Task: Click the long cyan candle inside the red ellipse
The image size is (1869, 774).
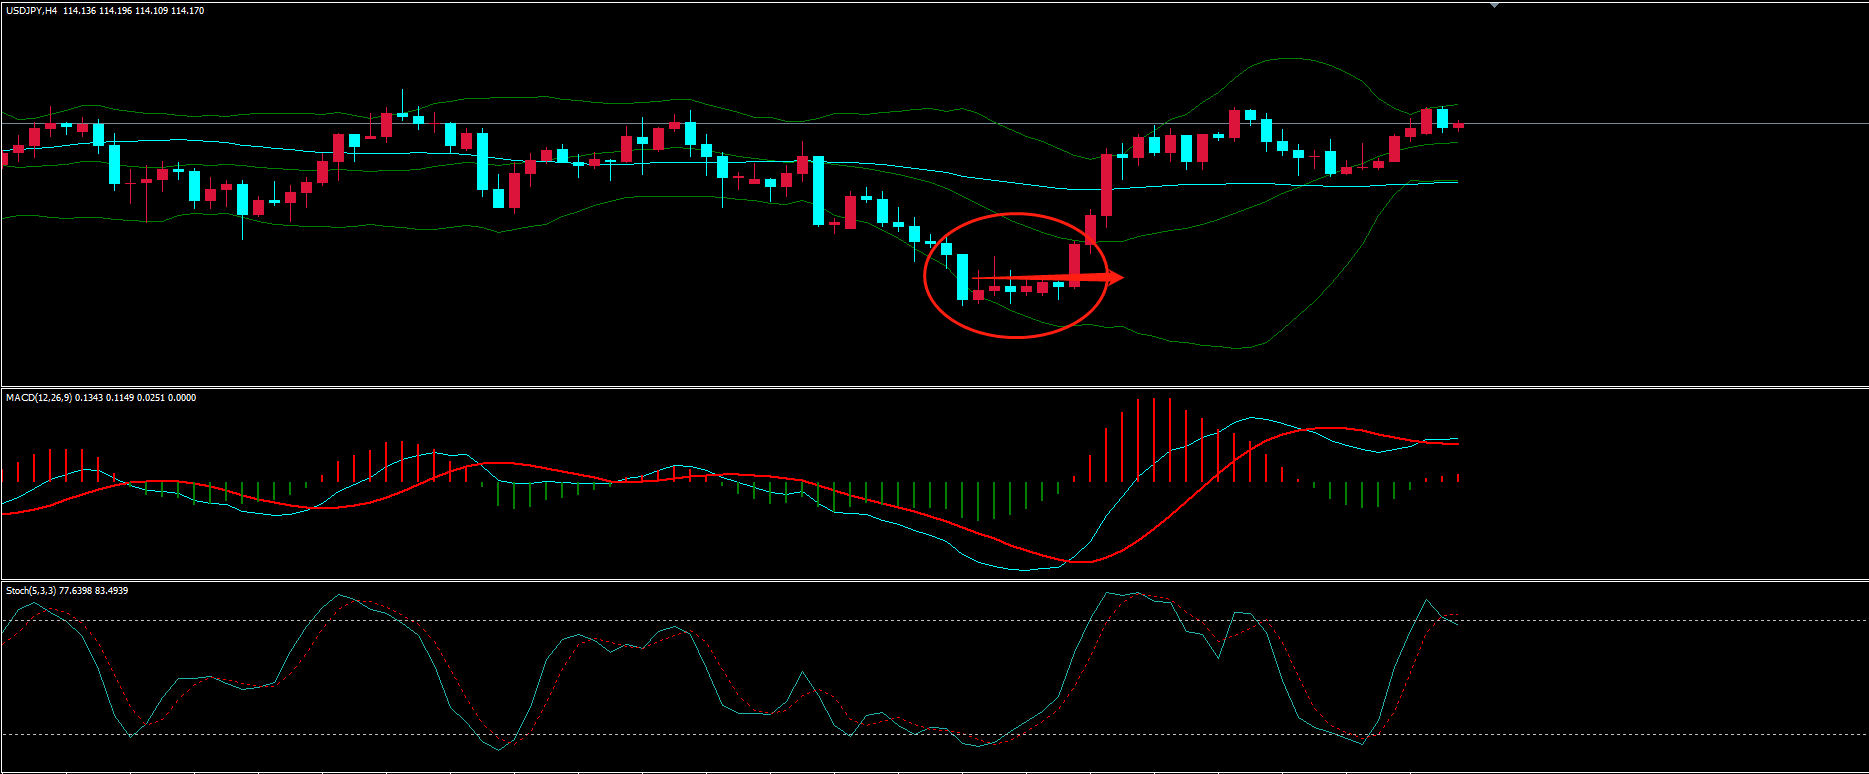Action: click(963, 276)
